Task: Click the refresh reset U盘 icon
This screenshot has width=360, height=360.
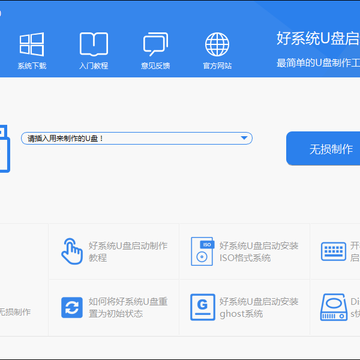Action: coord(72,307)
